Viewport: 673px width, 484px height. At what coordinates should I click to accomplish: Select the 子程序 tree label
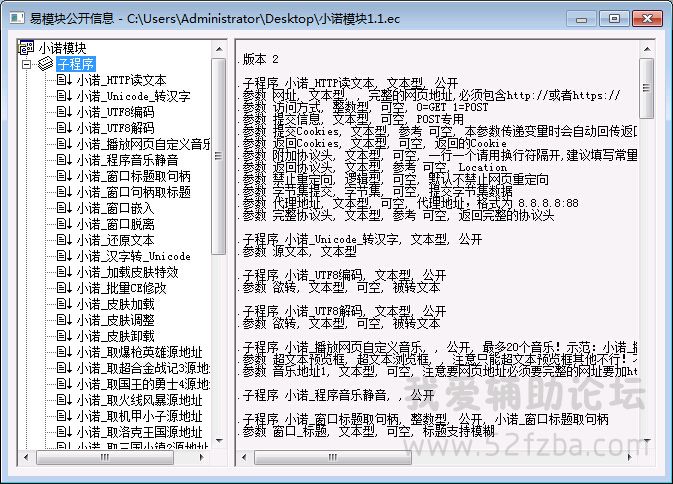pos(76,64)
